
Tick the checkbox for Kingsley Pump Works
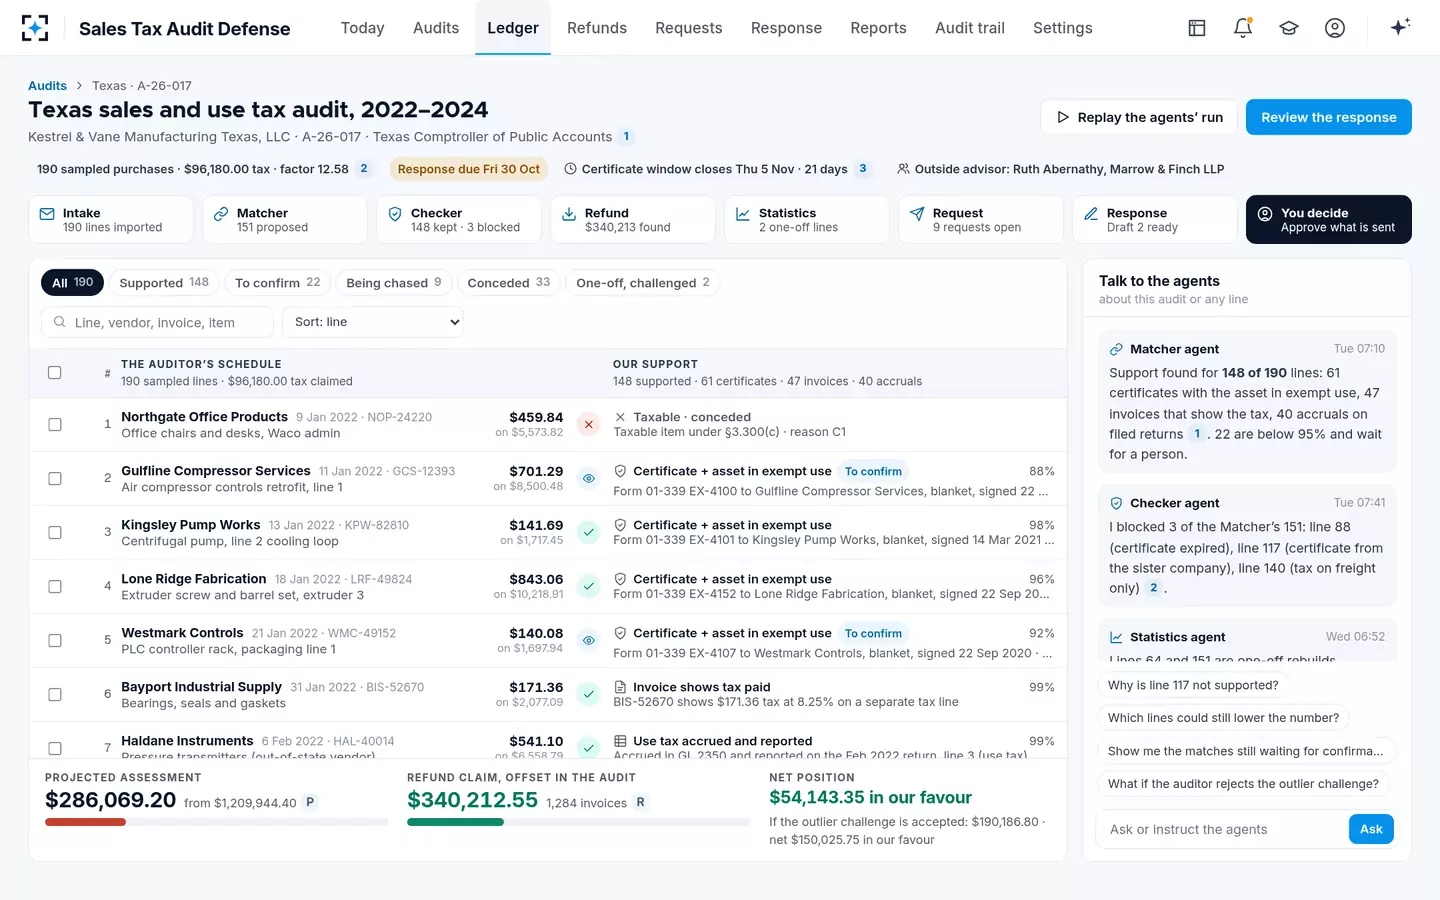pyautogui.click(x=55, y=533)
